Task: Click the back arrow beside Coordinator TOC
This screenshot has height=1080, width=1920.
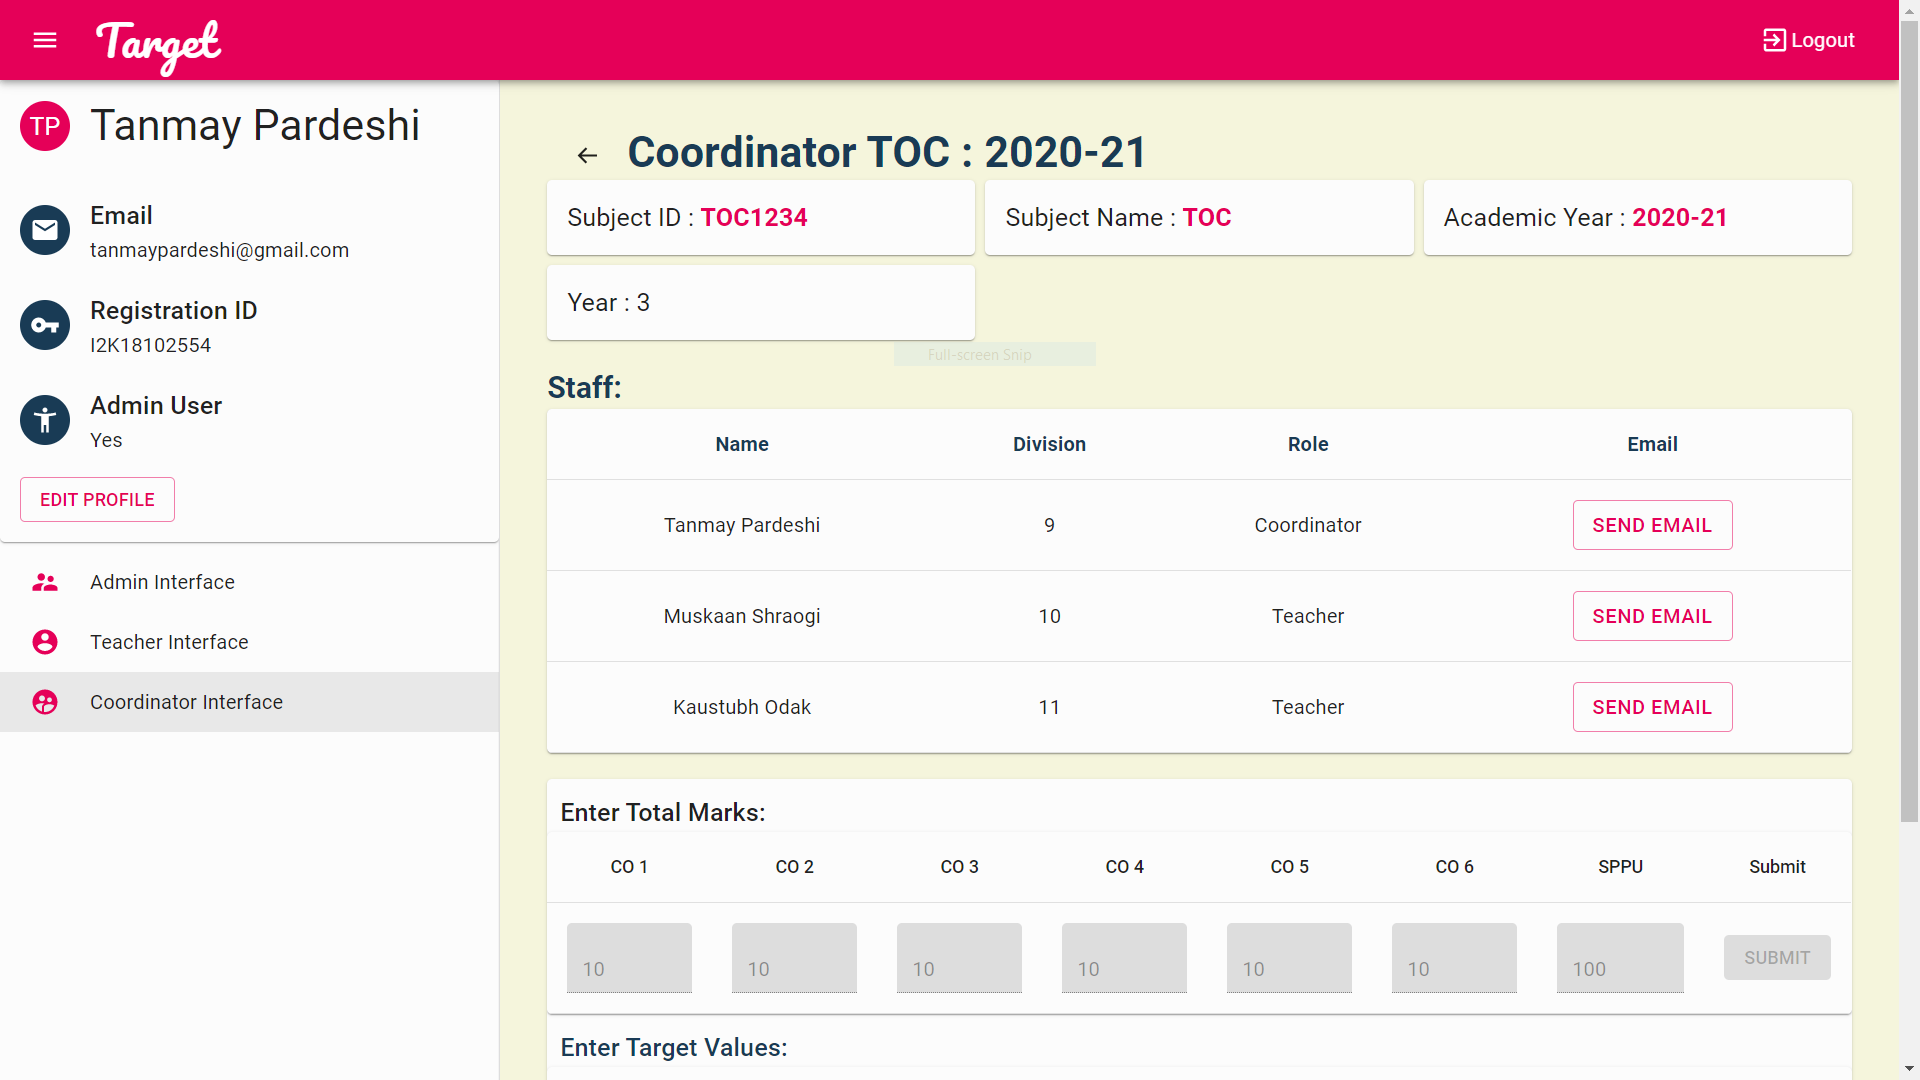Action: click(x=587, y=155)
